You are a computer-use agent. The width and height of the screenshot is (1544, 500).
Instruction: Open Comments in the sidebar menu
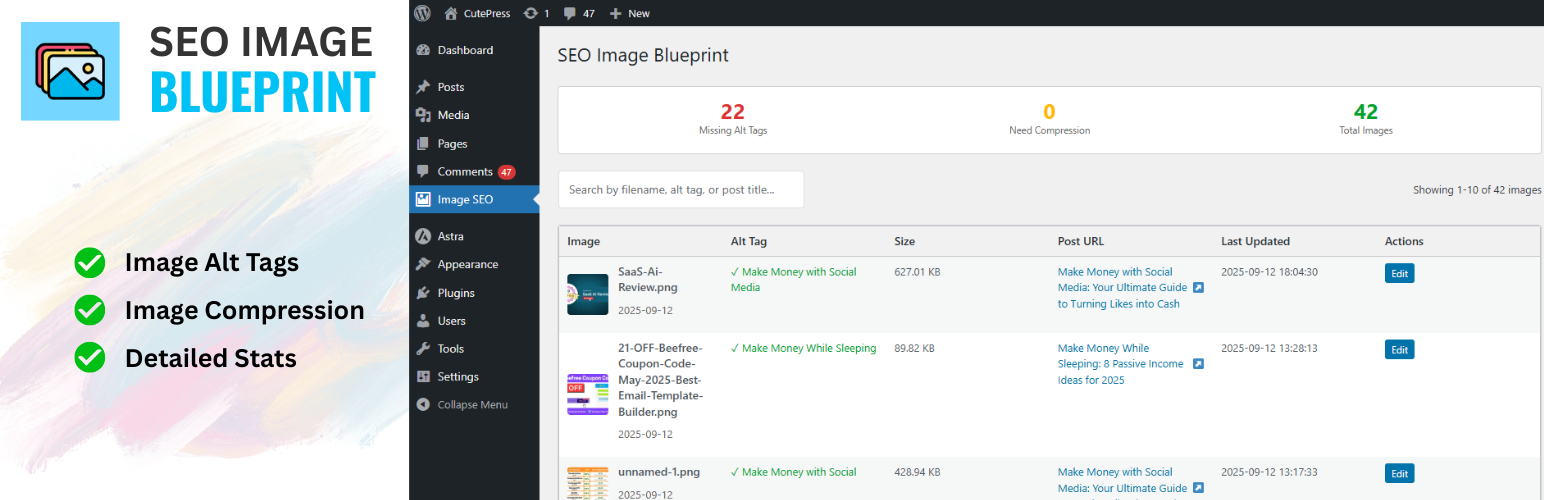[464, 172]
